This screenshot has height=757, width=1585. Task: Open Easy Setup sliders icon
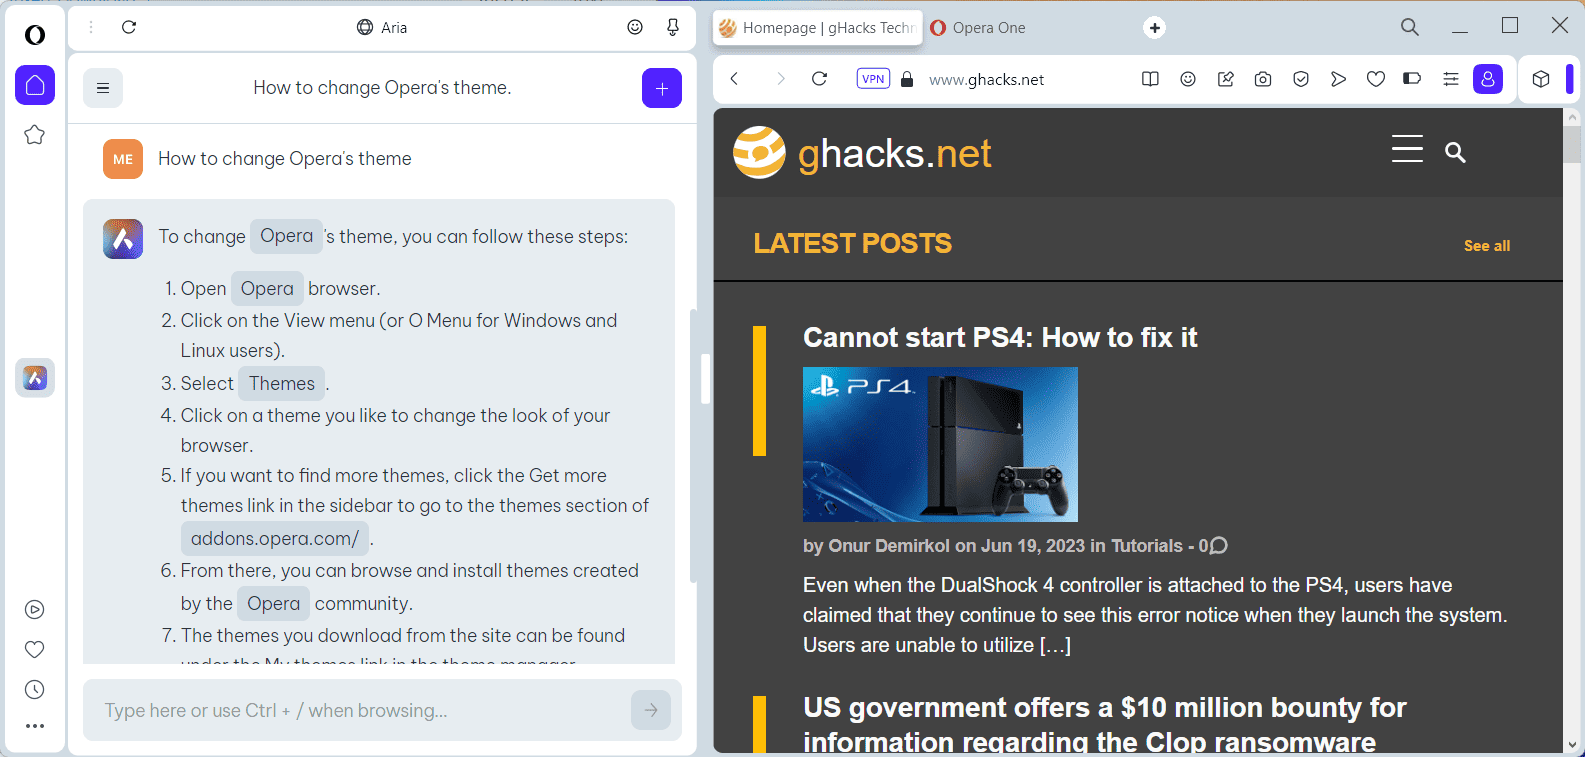[1451, 79]
